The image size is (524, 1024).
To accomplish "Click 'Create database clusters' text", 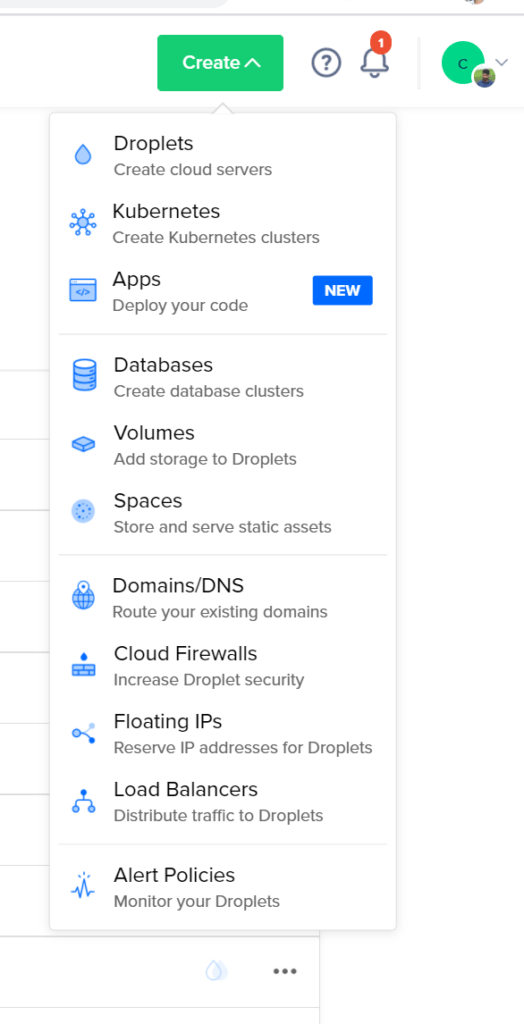I will (x=208, y=391).
